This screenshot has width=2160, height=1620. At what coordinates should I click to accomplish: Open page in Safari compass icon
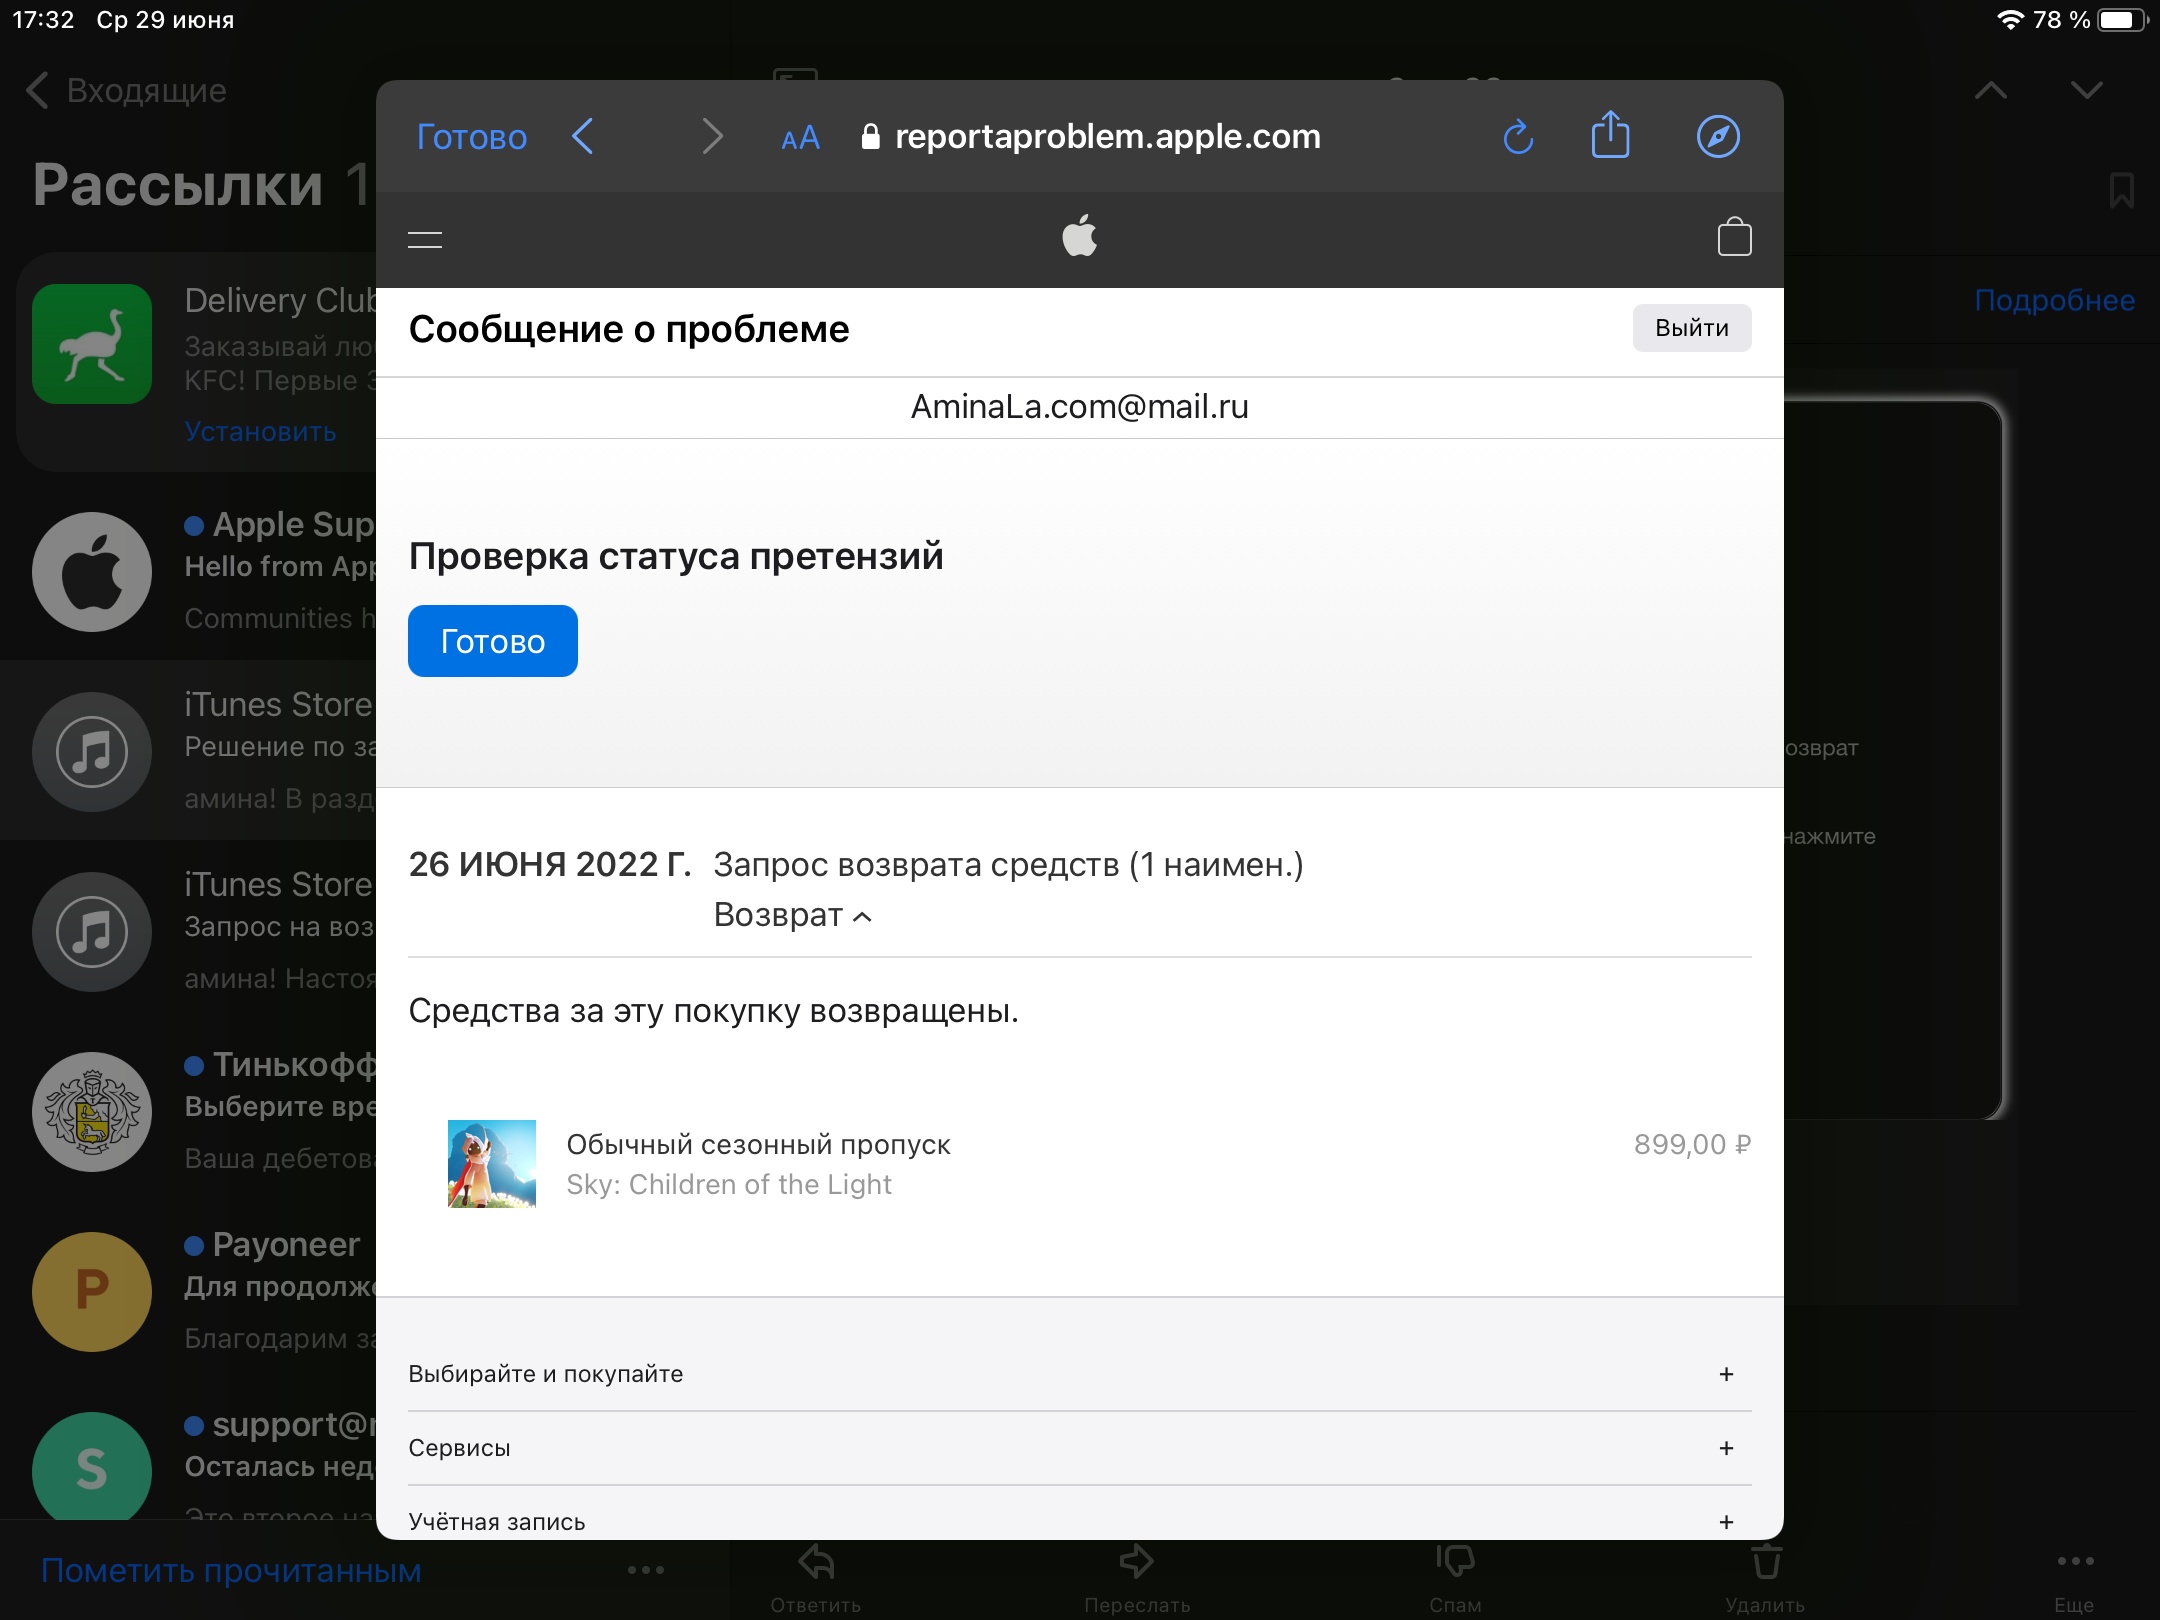coord(1718,137)
